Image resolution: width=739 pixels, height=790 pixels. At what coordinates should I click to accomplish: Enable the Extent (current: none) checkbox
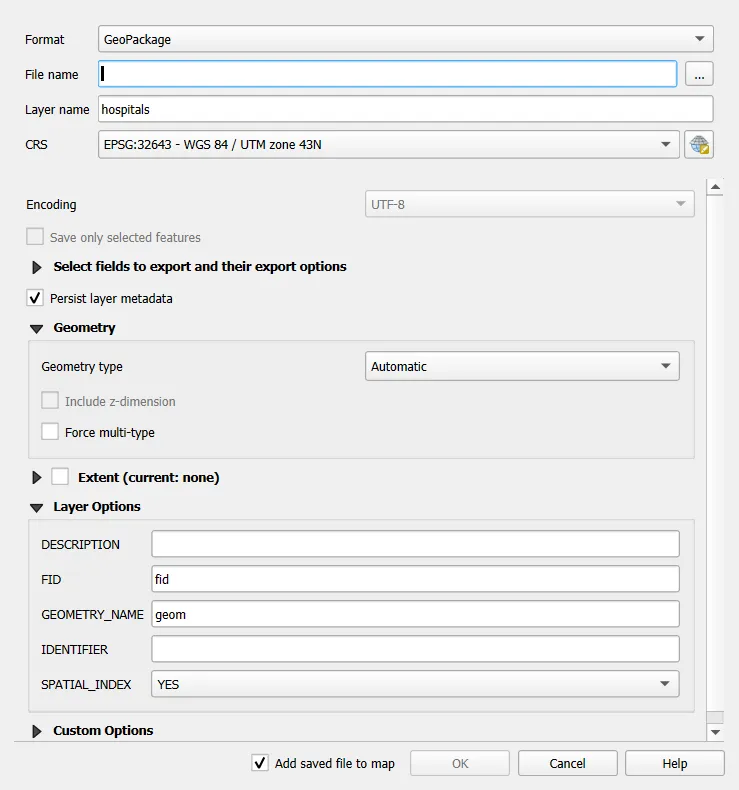pyautogui.click(x=60, y=477)
